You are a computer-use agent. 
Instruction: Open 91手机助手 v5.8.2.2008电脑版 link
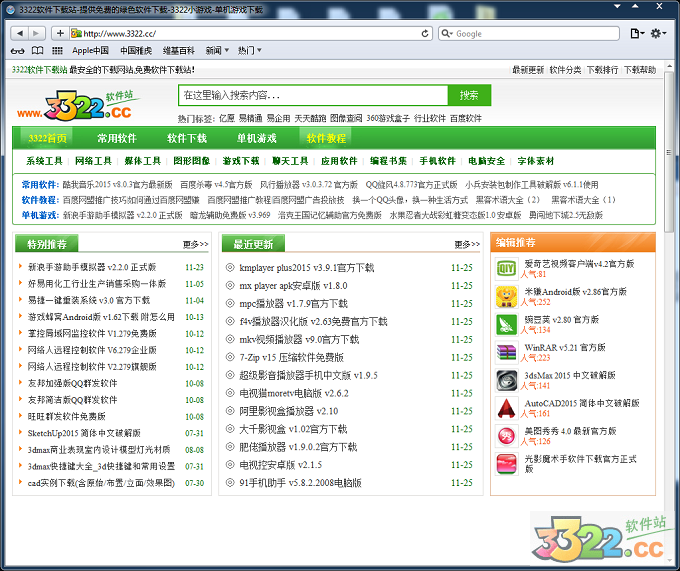300,483
